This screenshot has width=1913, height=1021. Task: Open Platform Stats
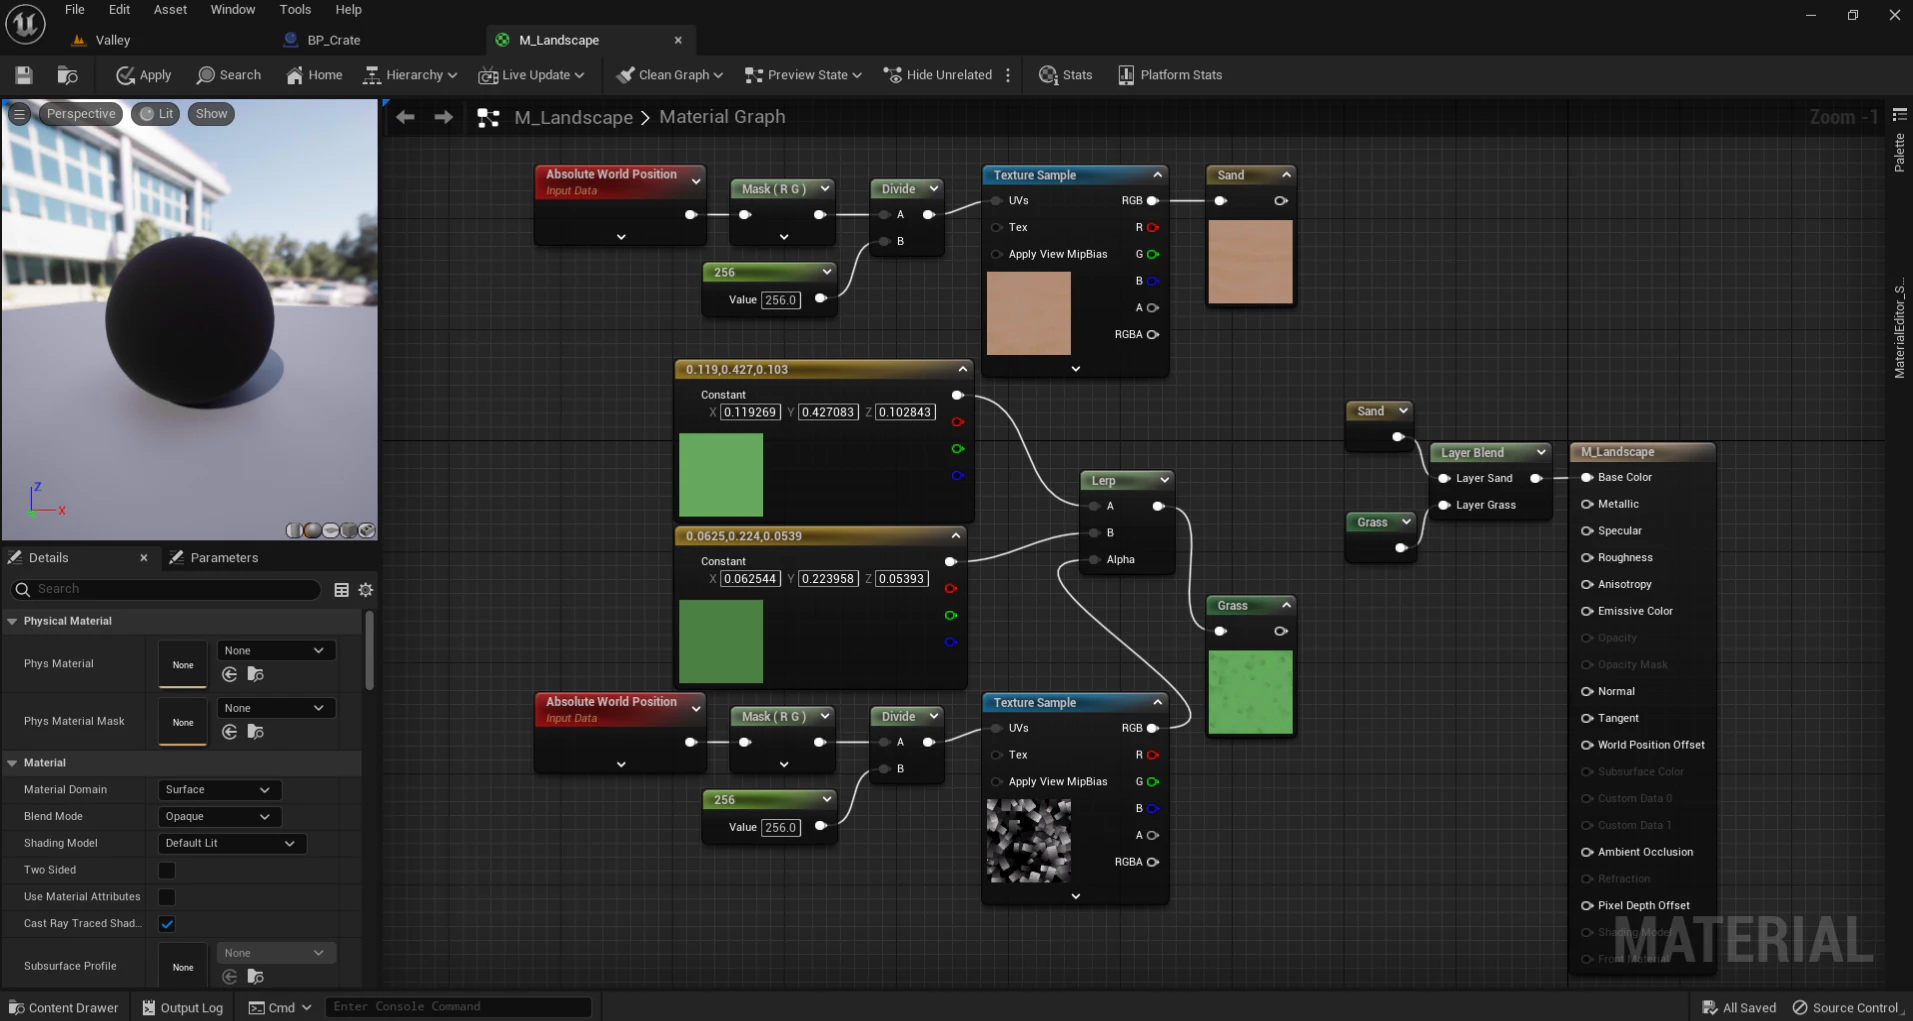pyautogui.click(x=1170, y=75)
